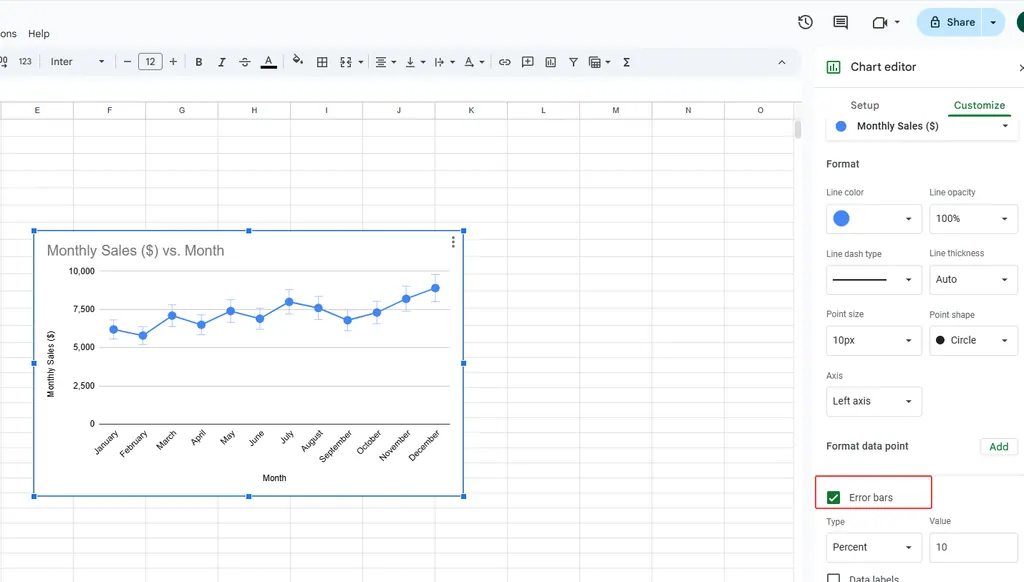Click Add for format data point
This screenshot has width=1024, height=582.
point(998,447)
